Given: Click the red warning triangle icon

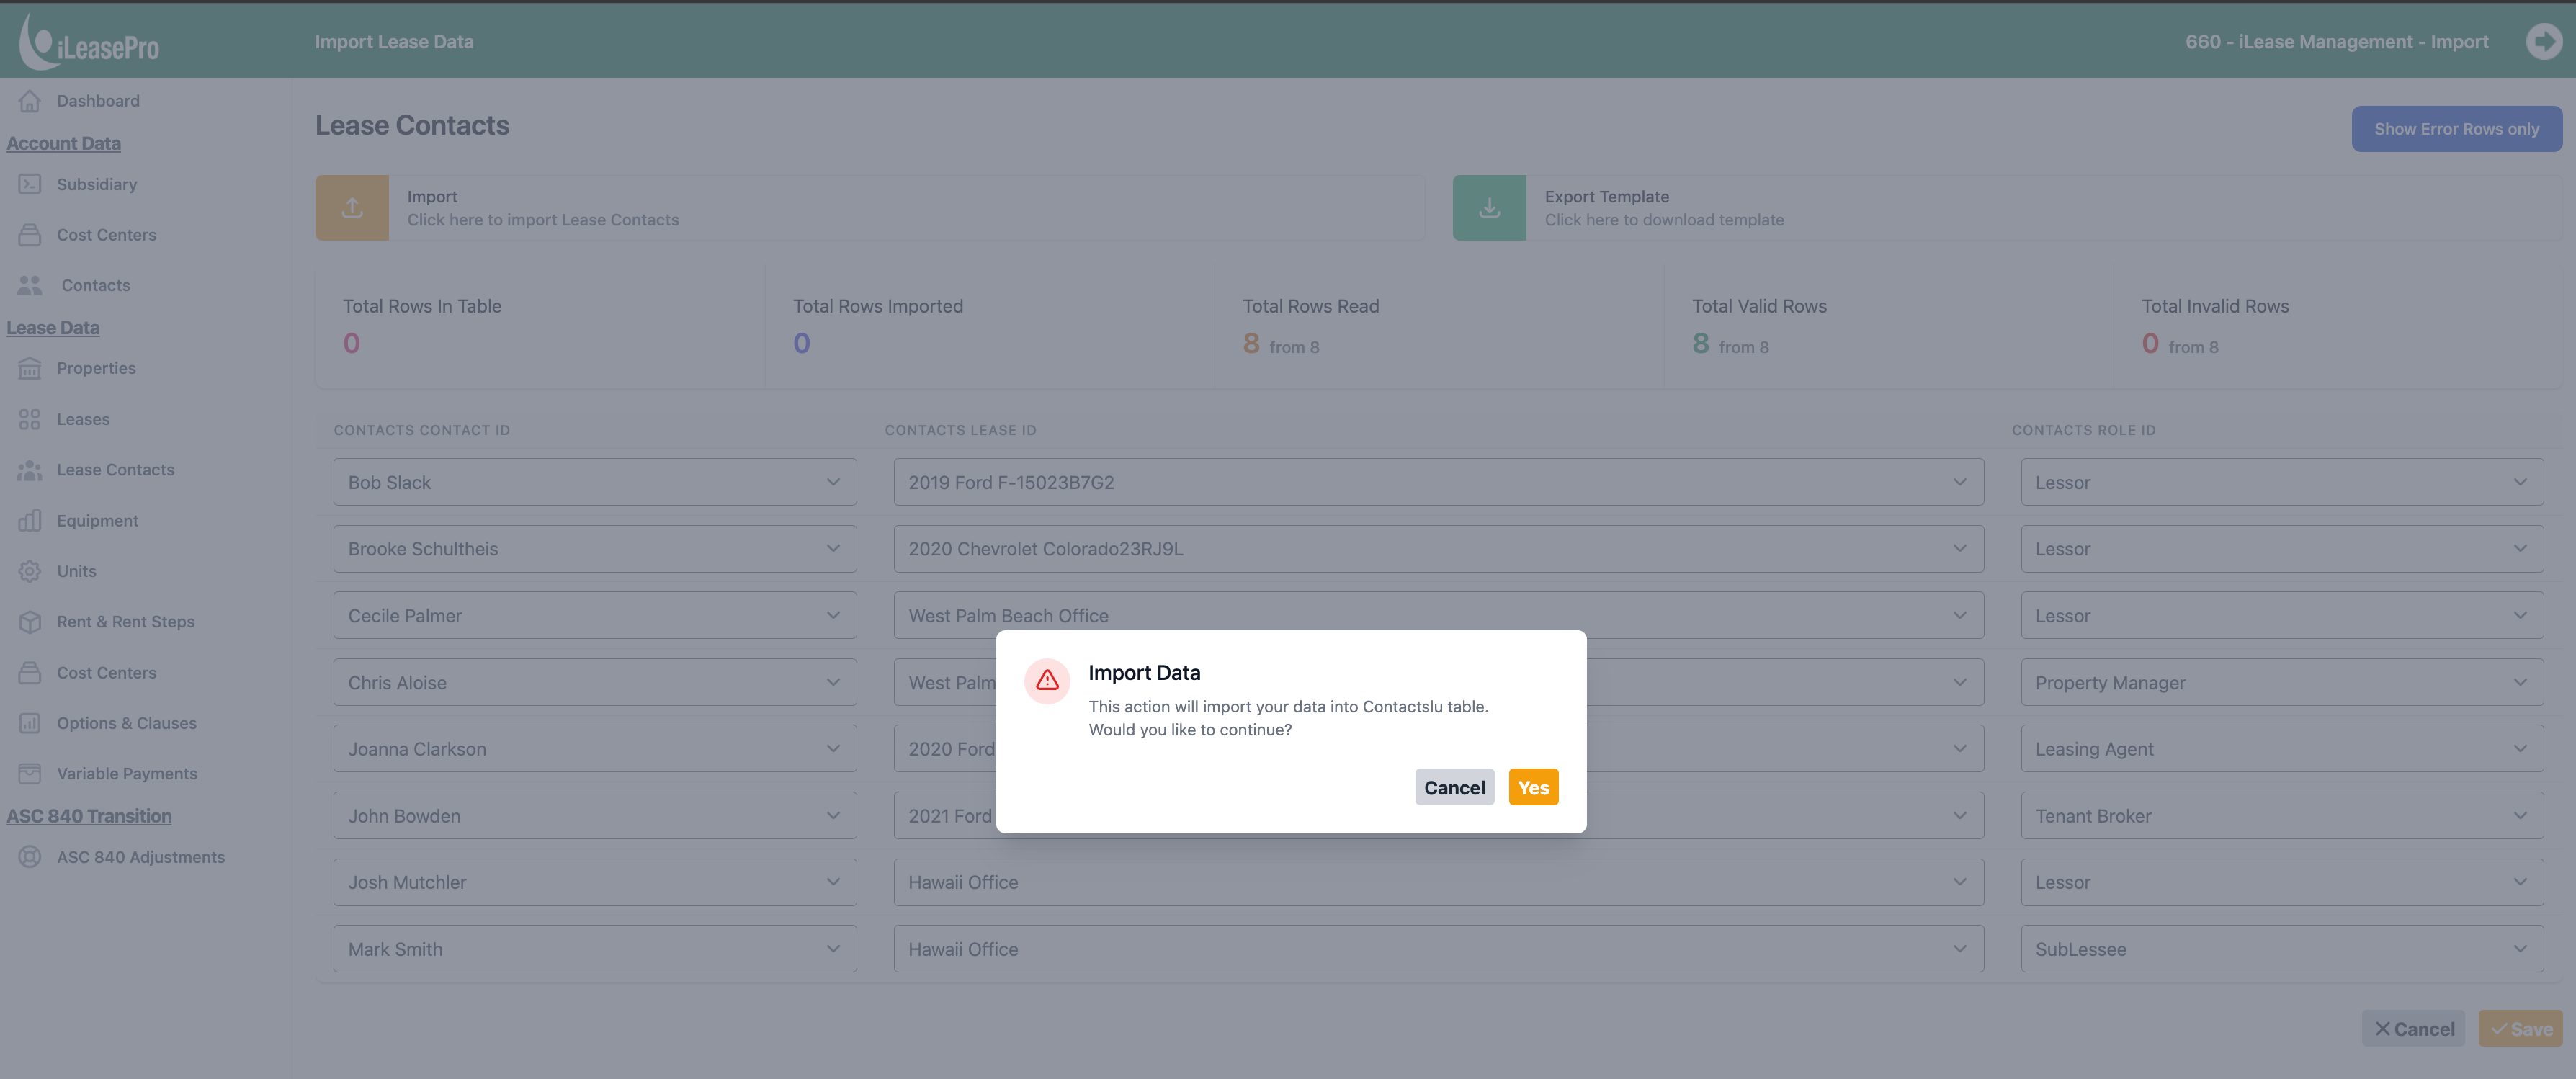Looking at the screenshot, I should 1047,680.
